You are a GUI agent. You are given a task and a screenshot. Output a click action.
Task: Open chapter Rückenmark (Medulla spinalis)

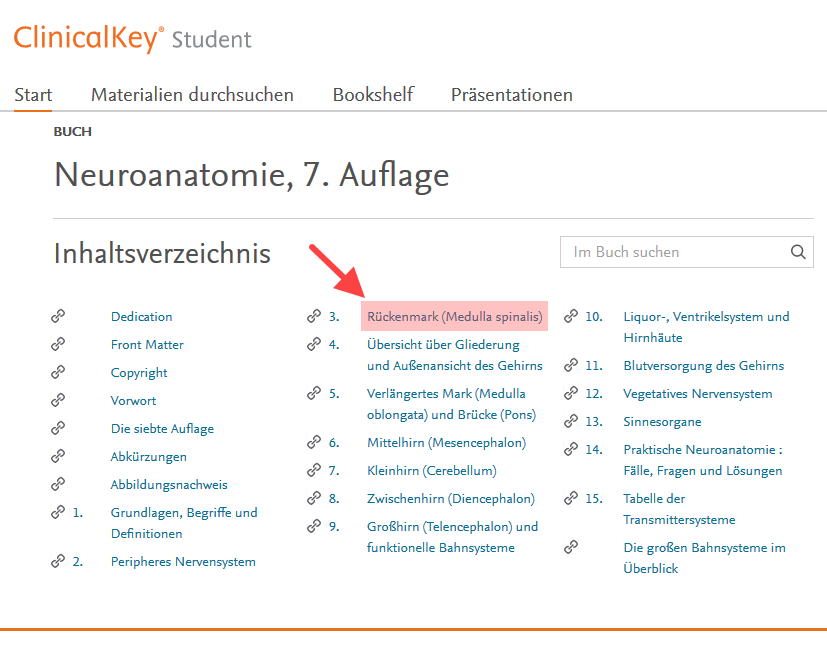(x=454, y=317)
